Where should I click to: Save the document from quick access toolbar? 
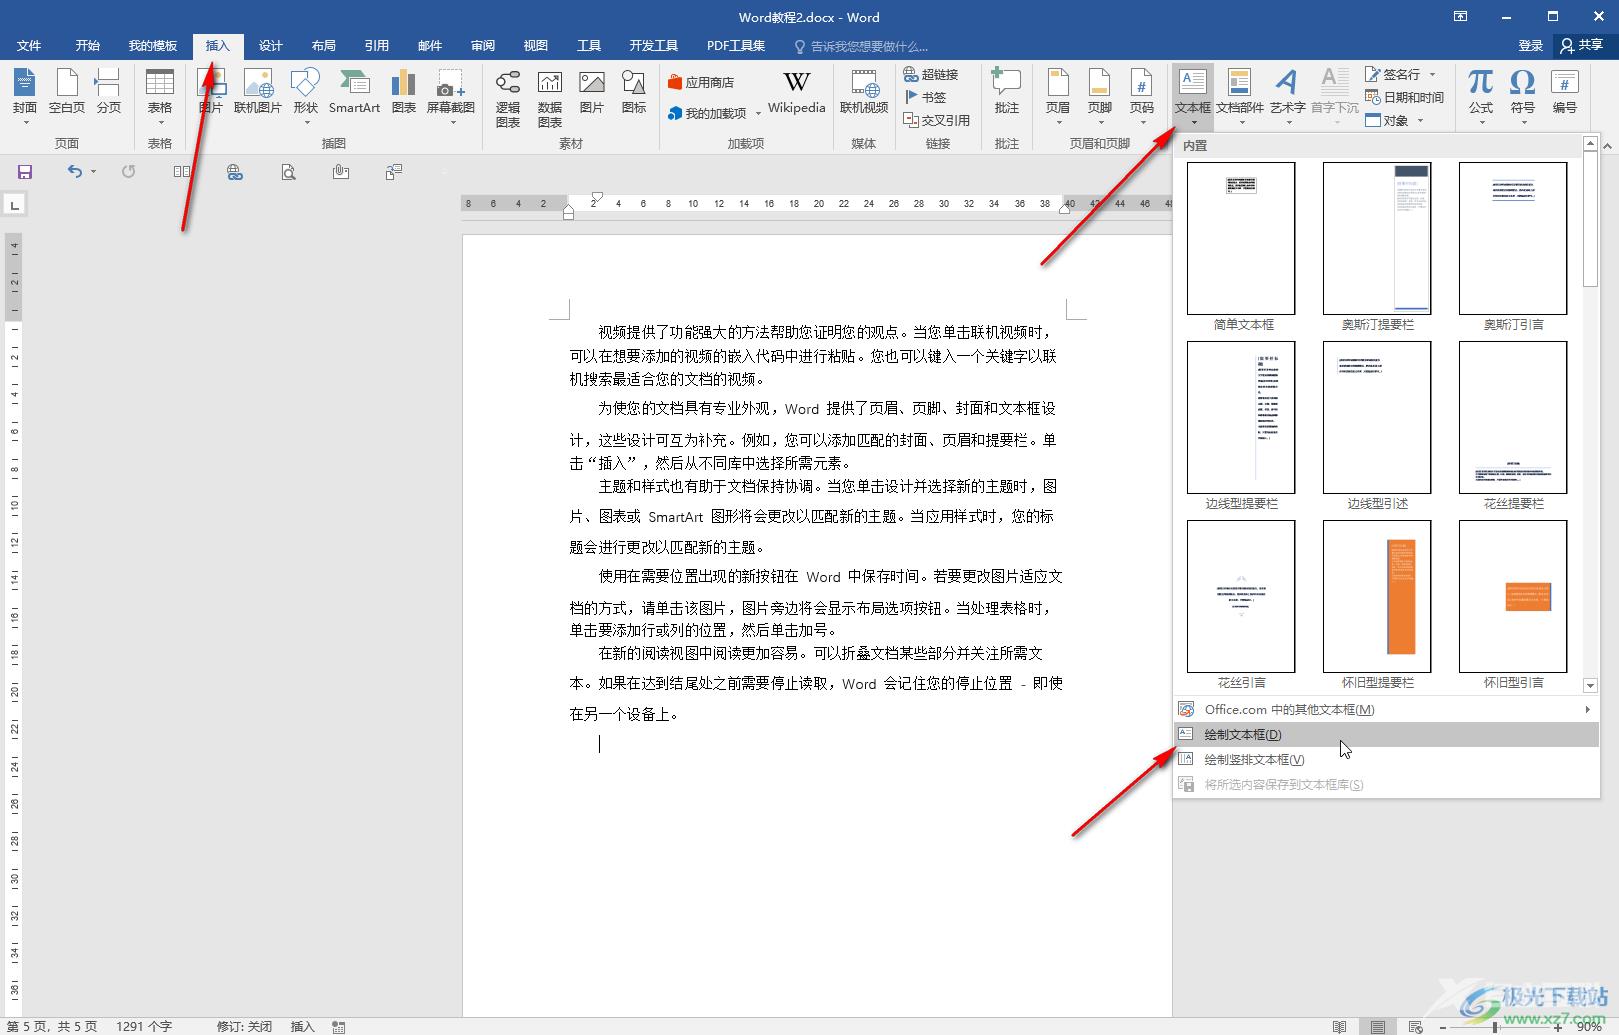tap(25, 172)
